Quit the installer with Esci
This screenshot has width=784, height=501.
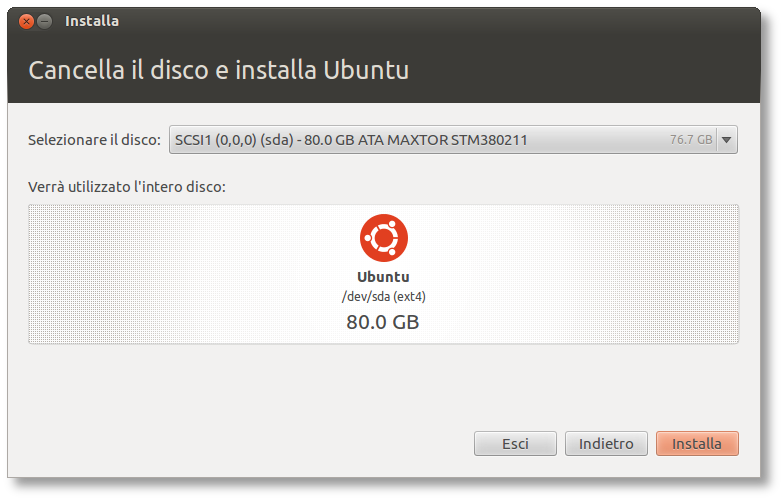pos(515,443)
